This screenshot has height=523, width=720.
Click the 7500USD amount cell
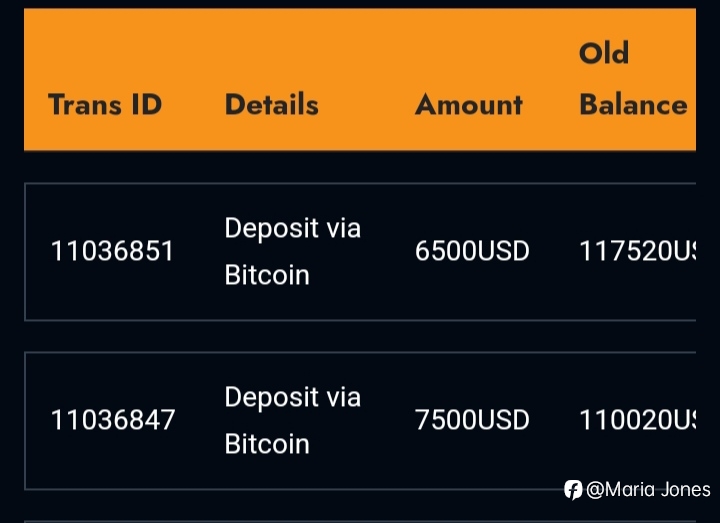(x=472, y=420)
